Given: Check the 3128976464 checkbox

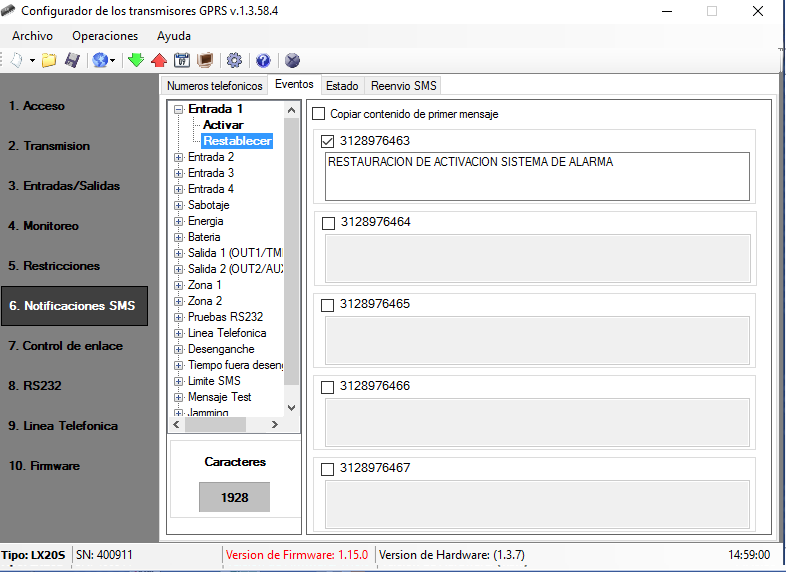Looking at the screenshot, I should click(328, 223).
